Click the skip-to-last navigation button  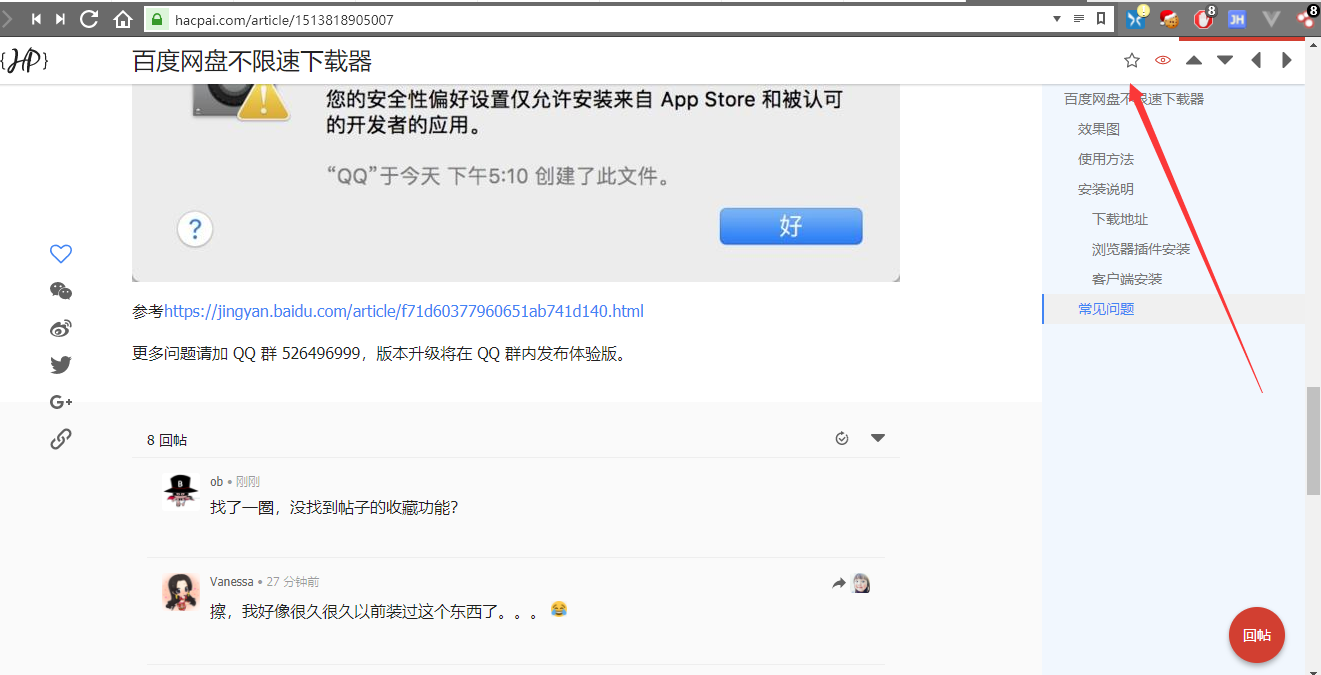(x=61, y=18)
